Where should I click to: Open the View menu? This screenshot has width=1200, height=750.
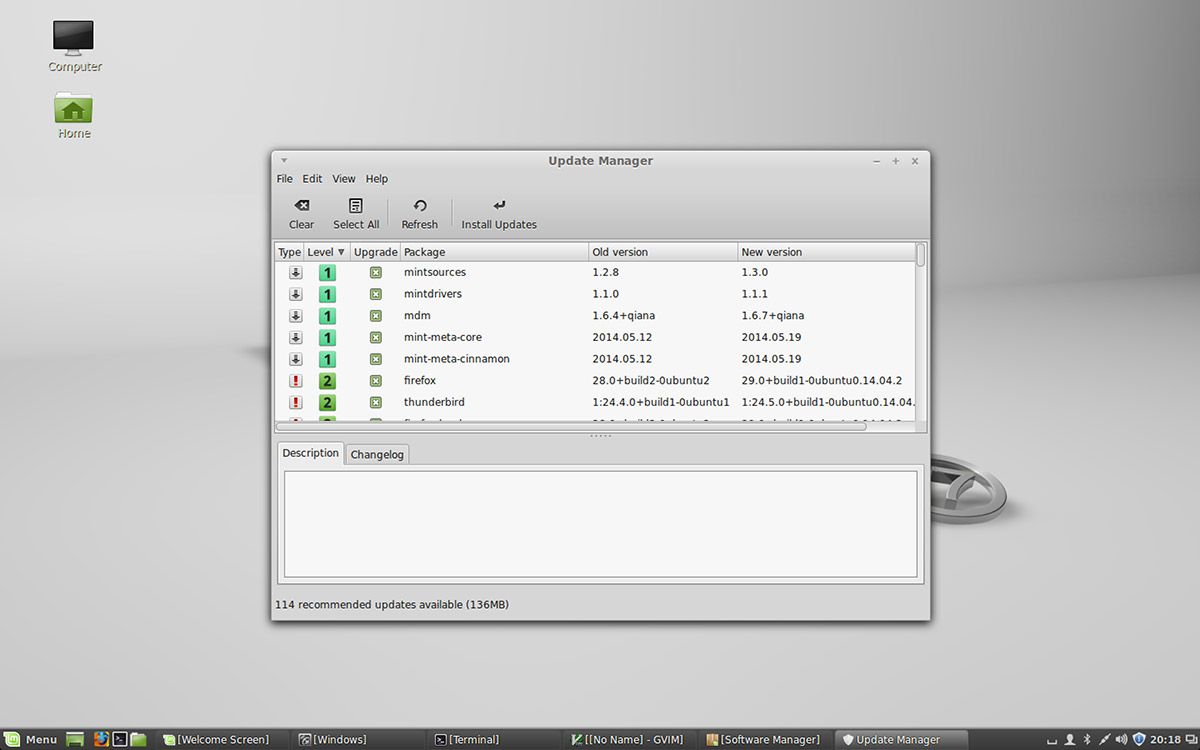(x=344, y=179)
